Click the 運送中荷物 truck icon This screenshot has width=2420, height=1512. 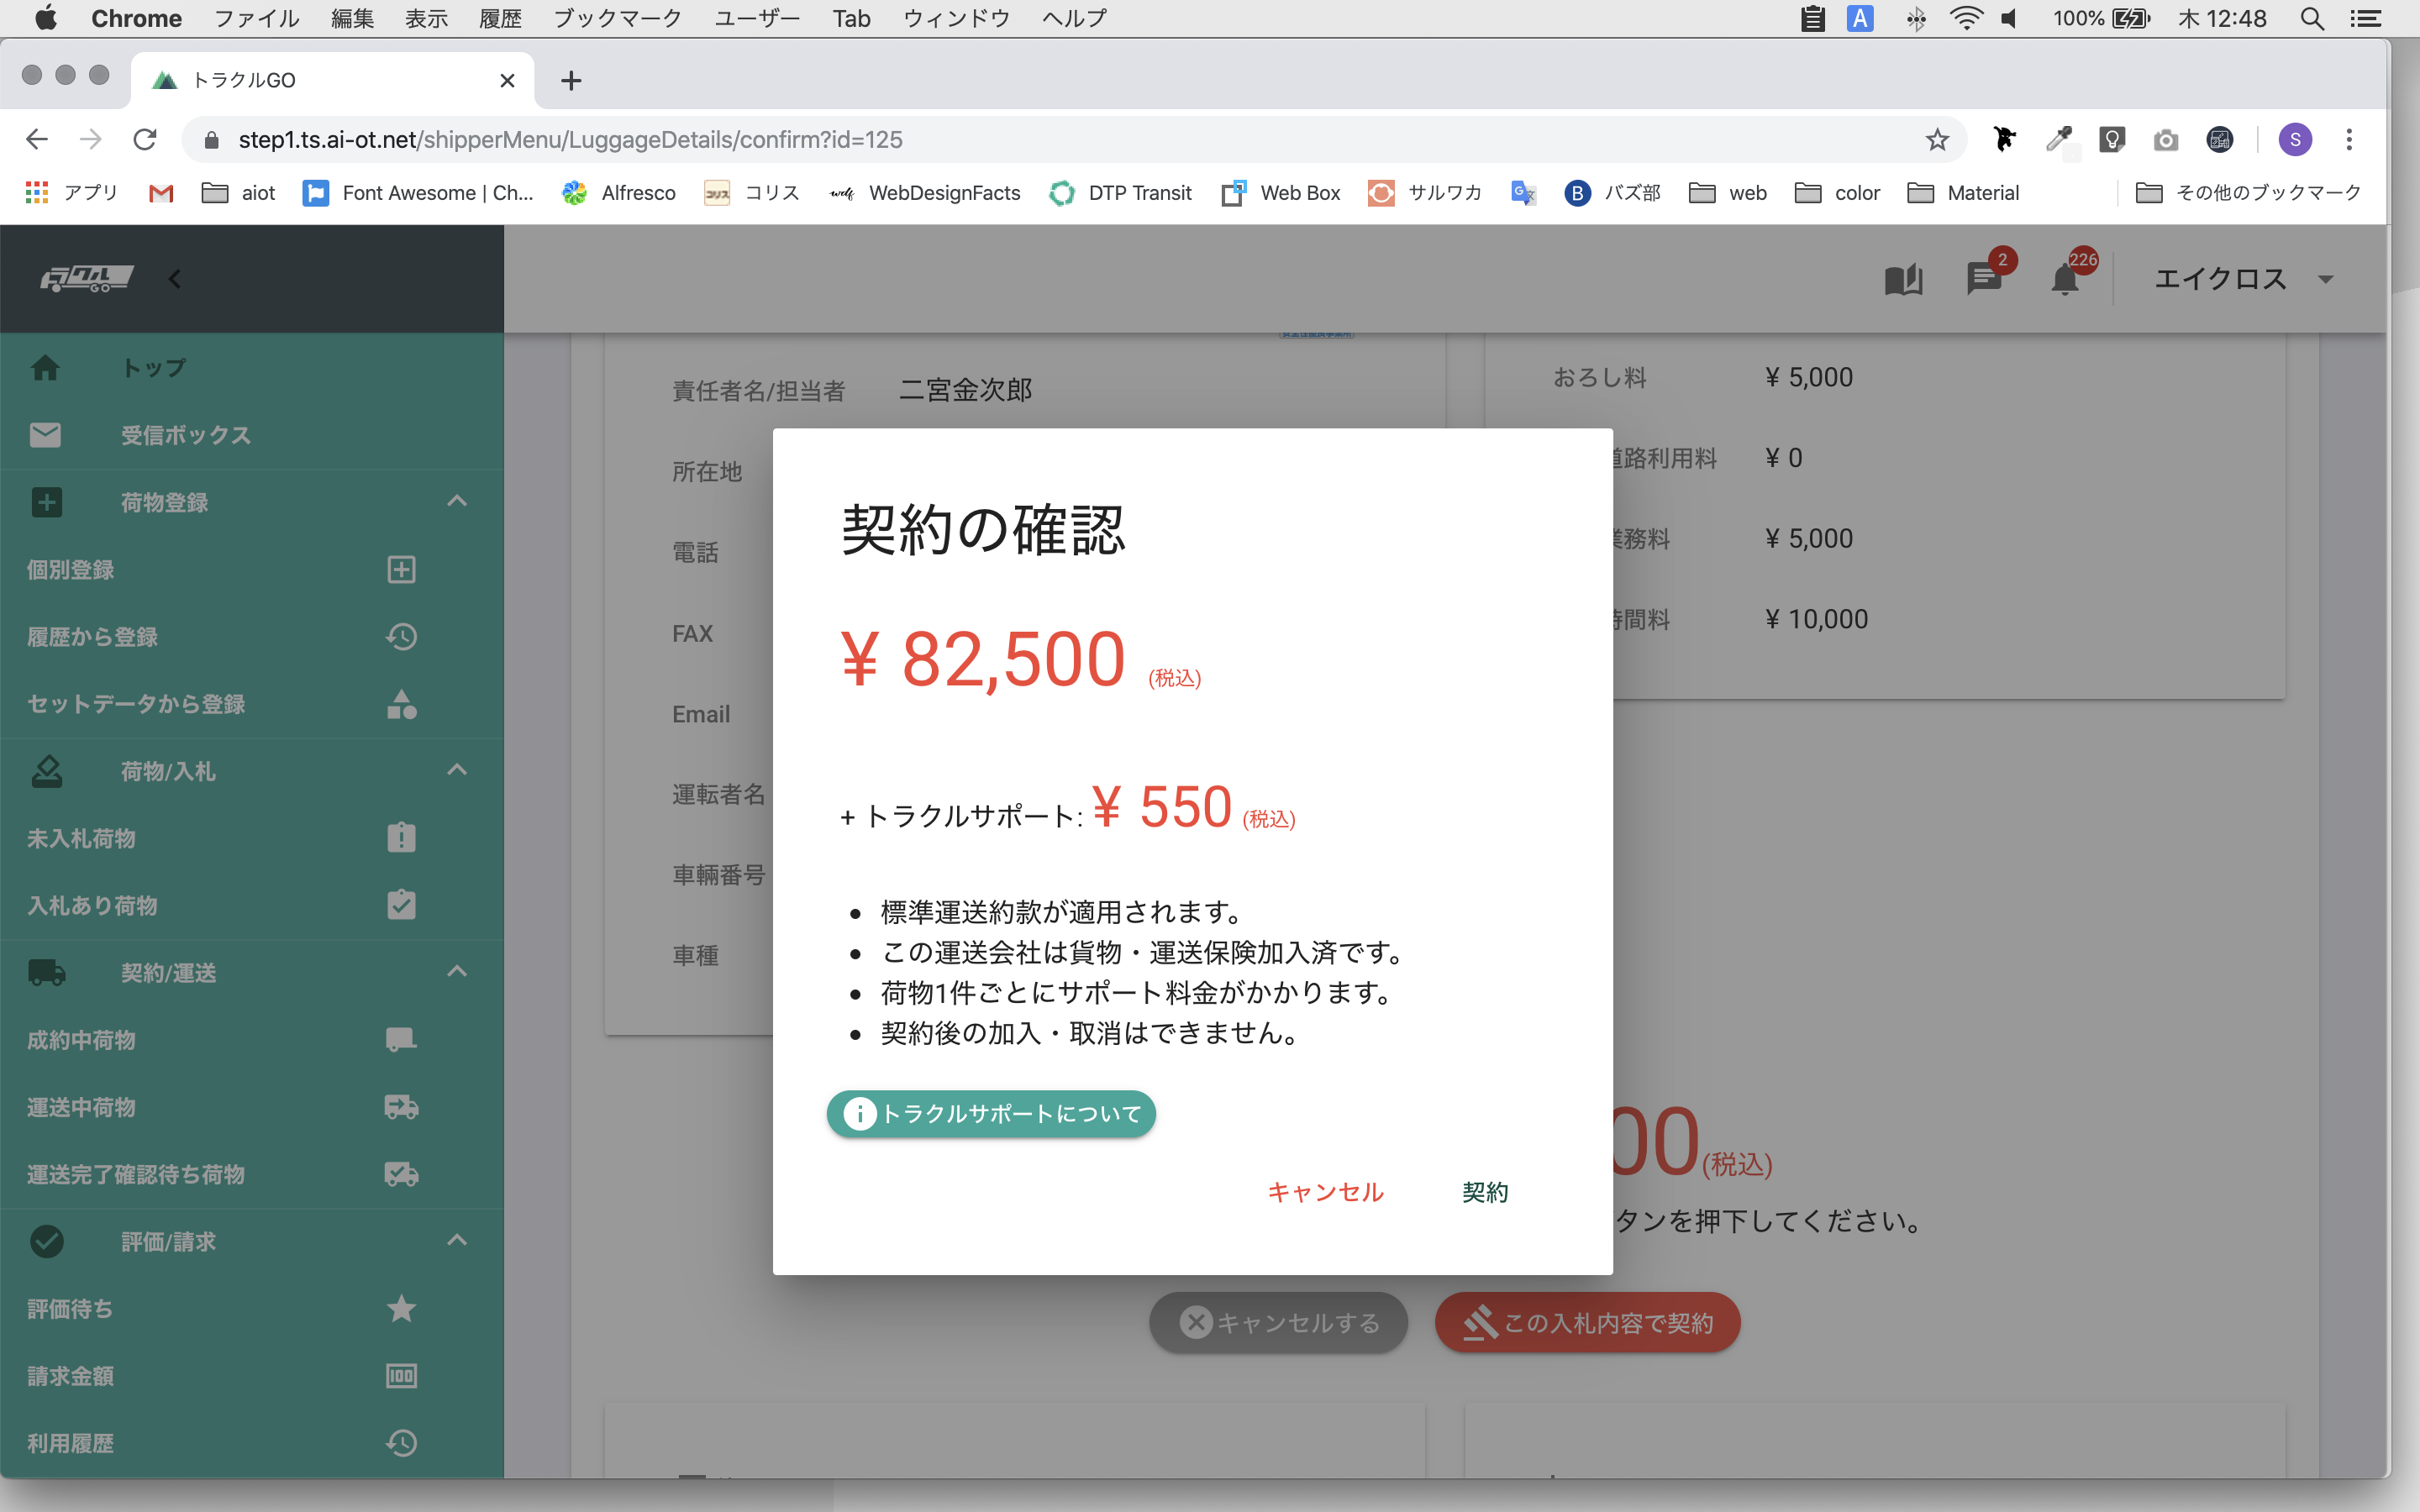coord(401,1107)
